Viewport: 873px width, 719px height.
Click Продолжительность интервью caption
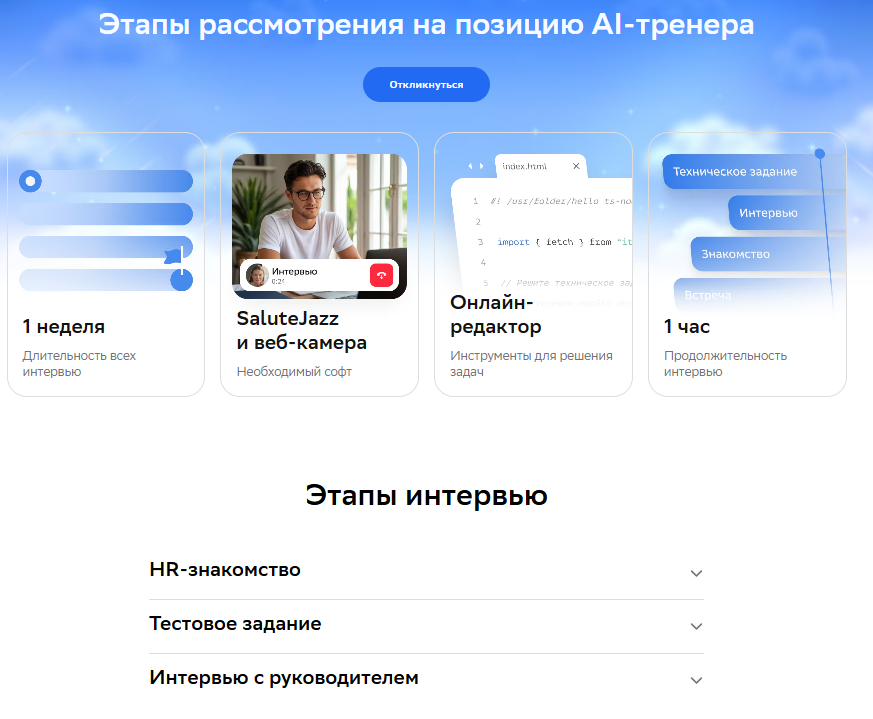pyautogui.click(x=725, y=364)
